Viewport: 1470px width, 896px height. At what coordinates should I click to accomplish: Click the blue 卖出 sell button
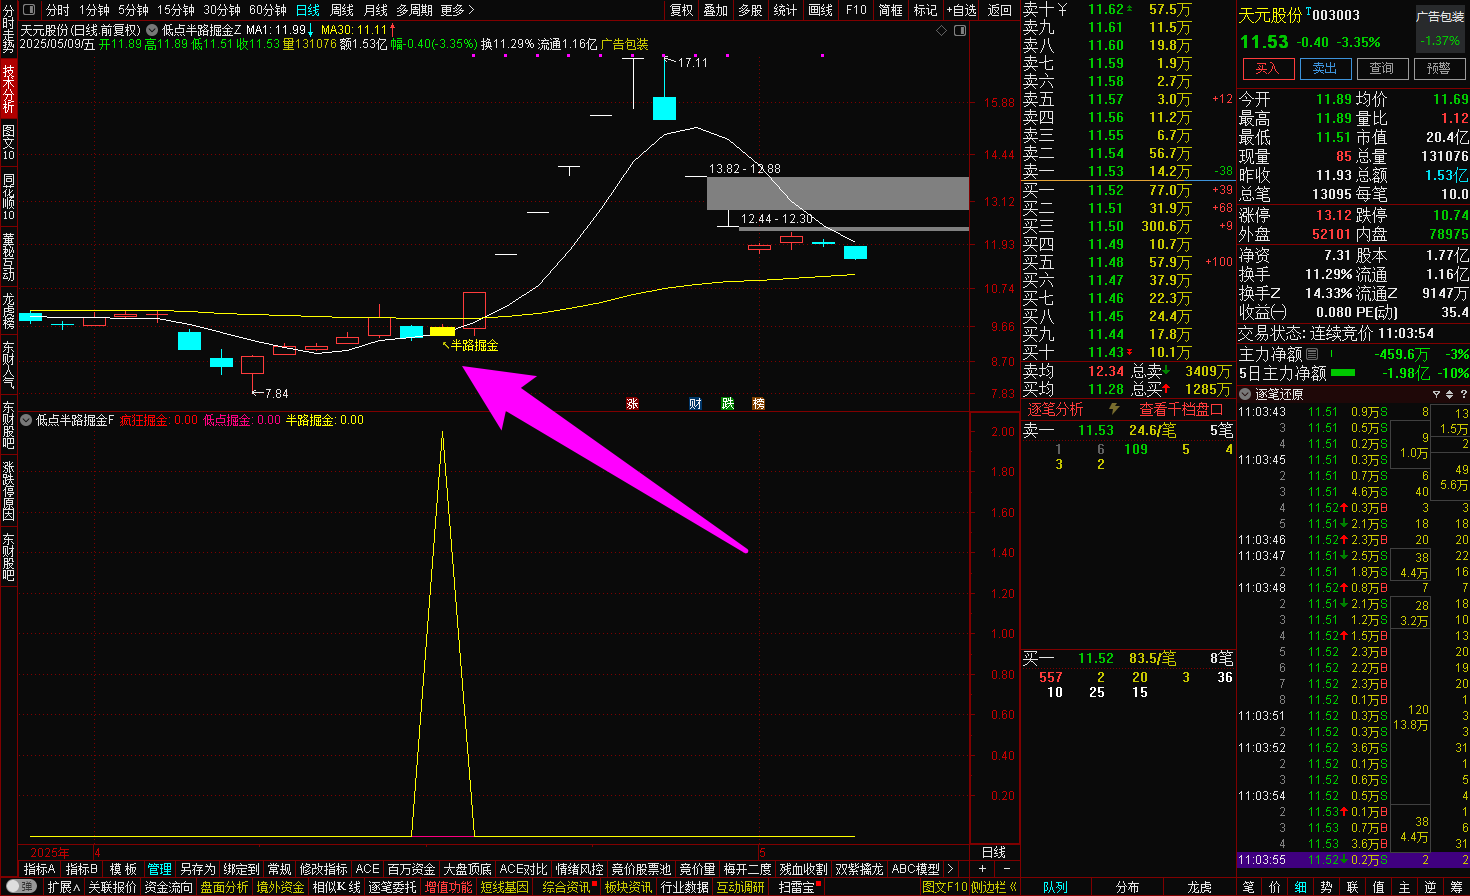(1325, 68)
